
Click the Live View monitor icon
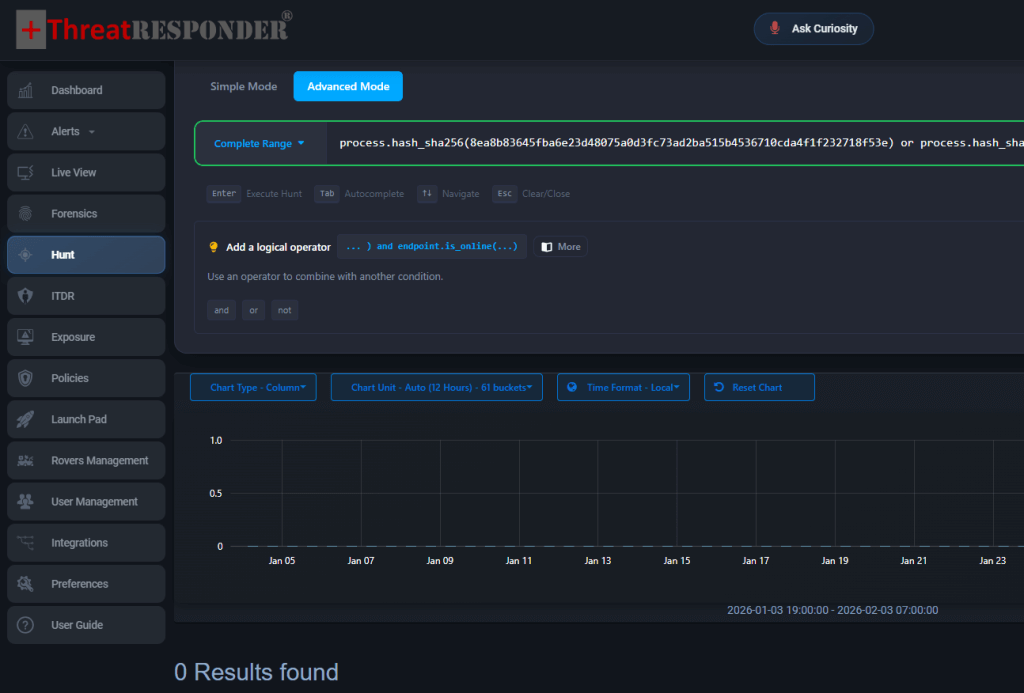pos(26,173)
